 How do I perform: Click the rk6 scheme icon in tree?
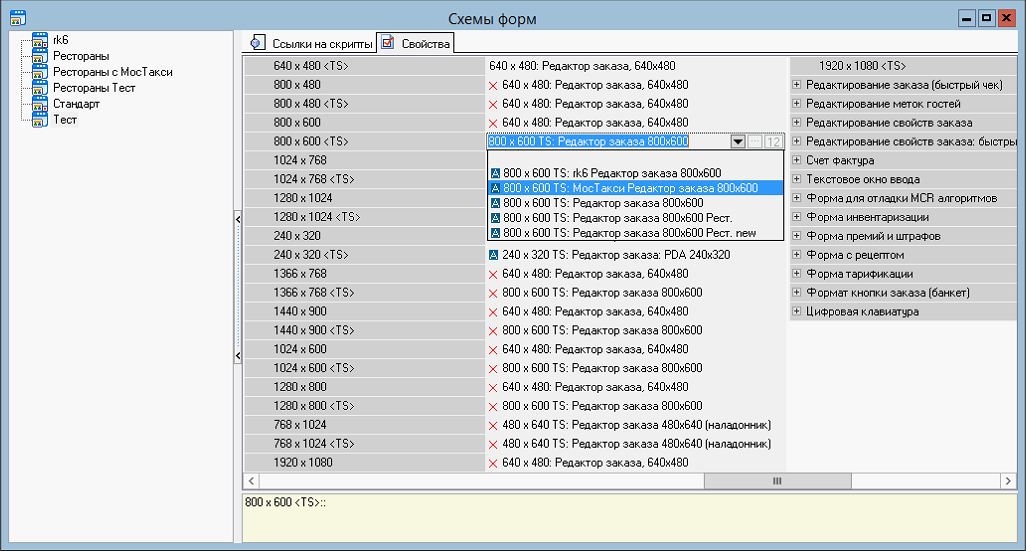(40, 40)
